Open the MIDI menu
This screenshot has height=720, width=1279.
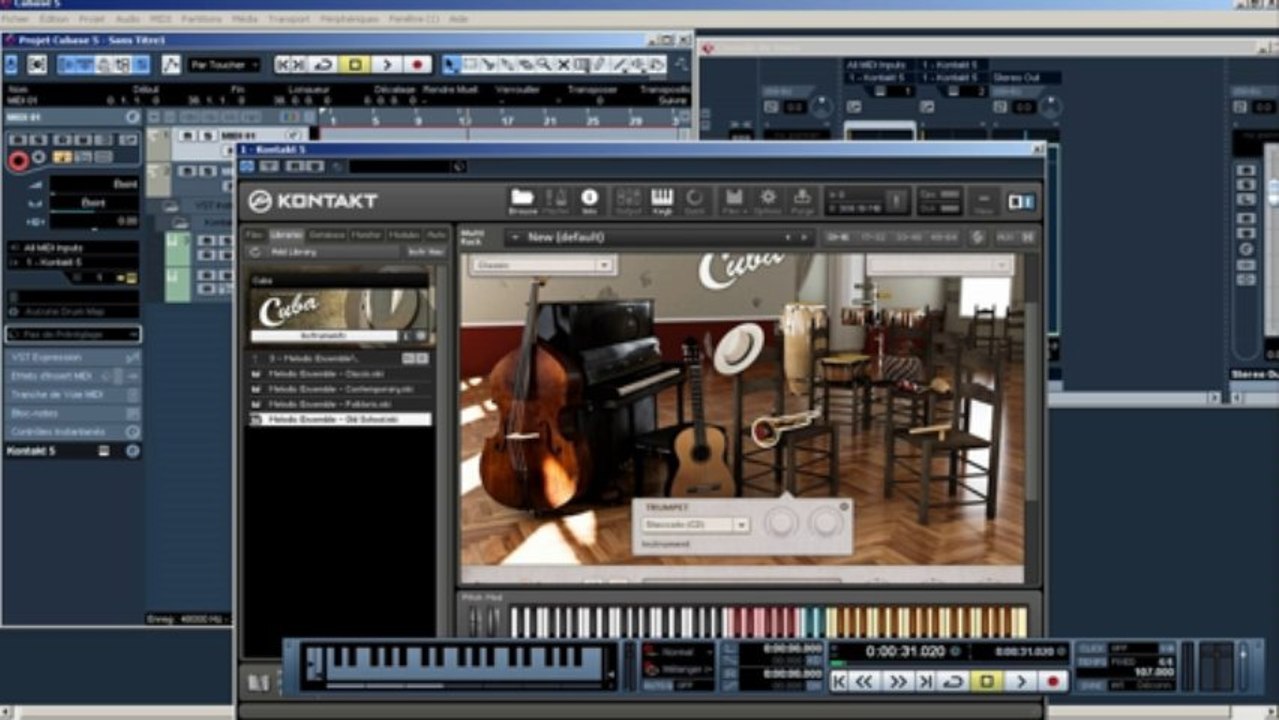pos(160,19)
